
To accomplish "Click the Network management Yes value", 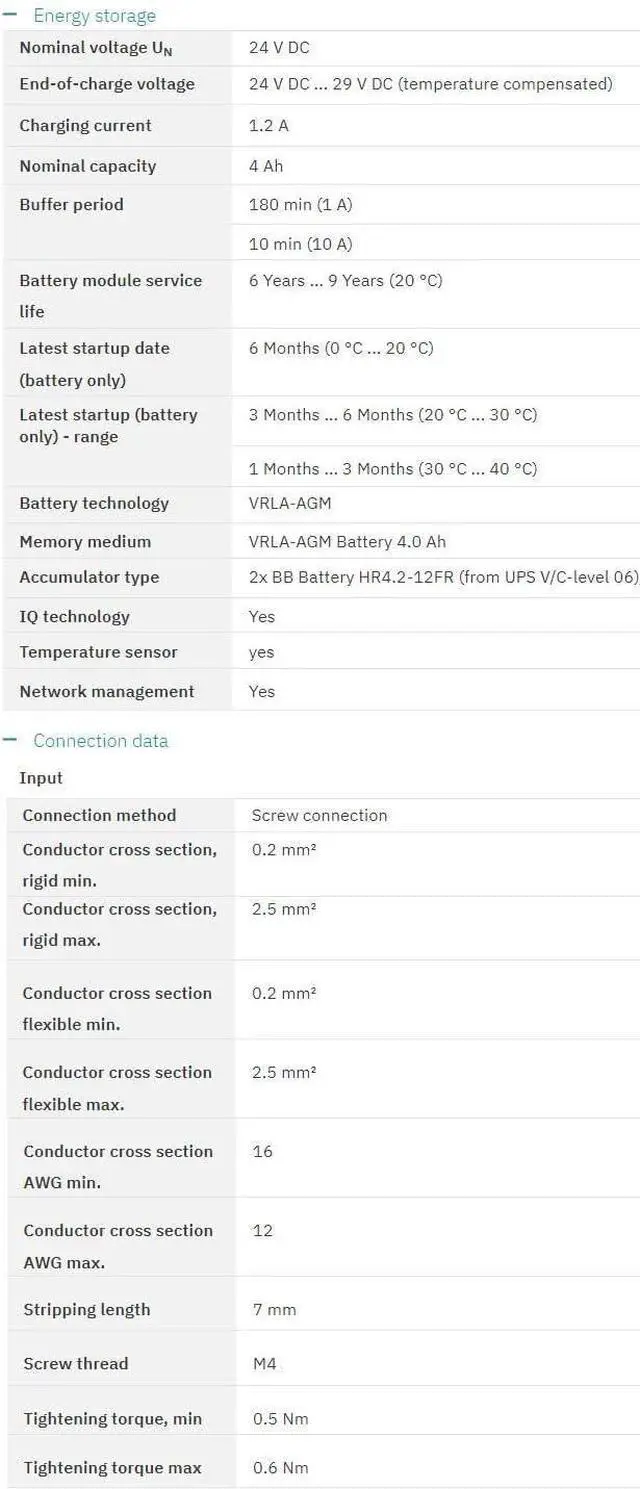I will click(262, 691).
